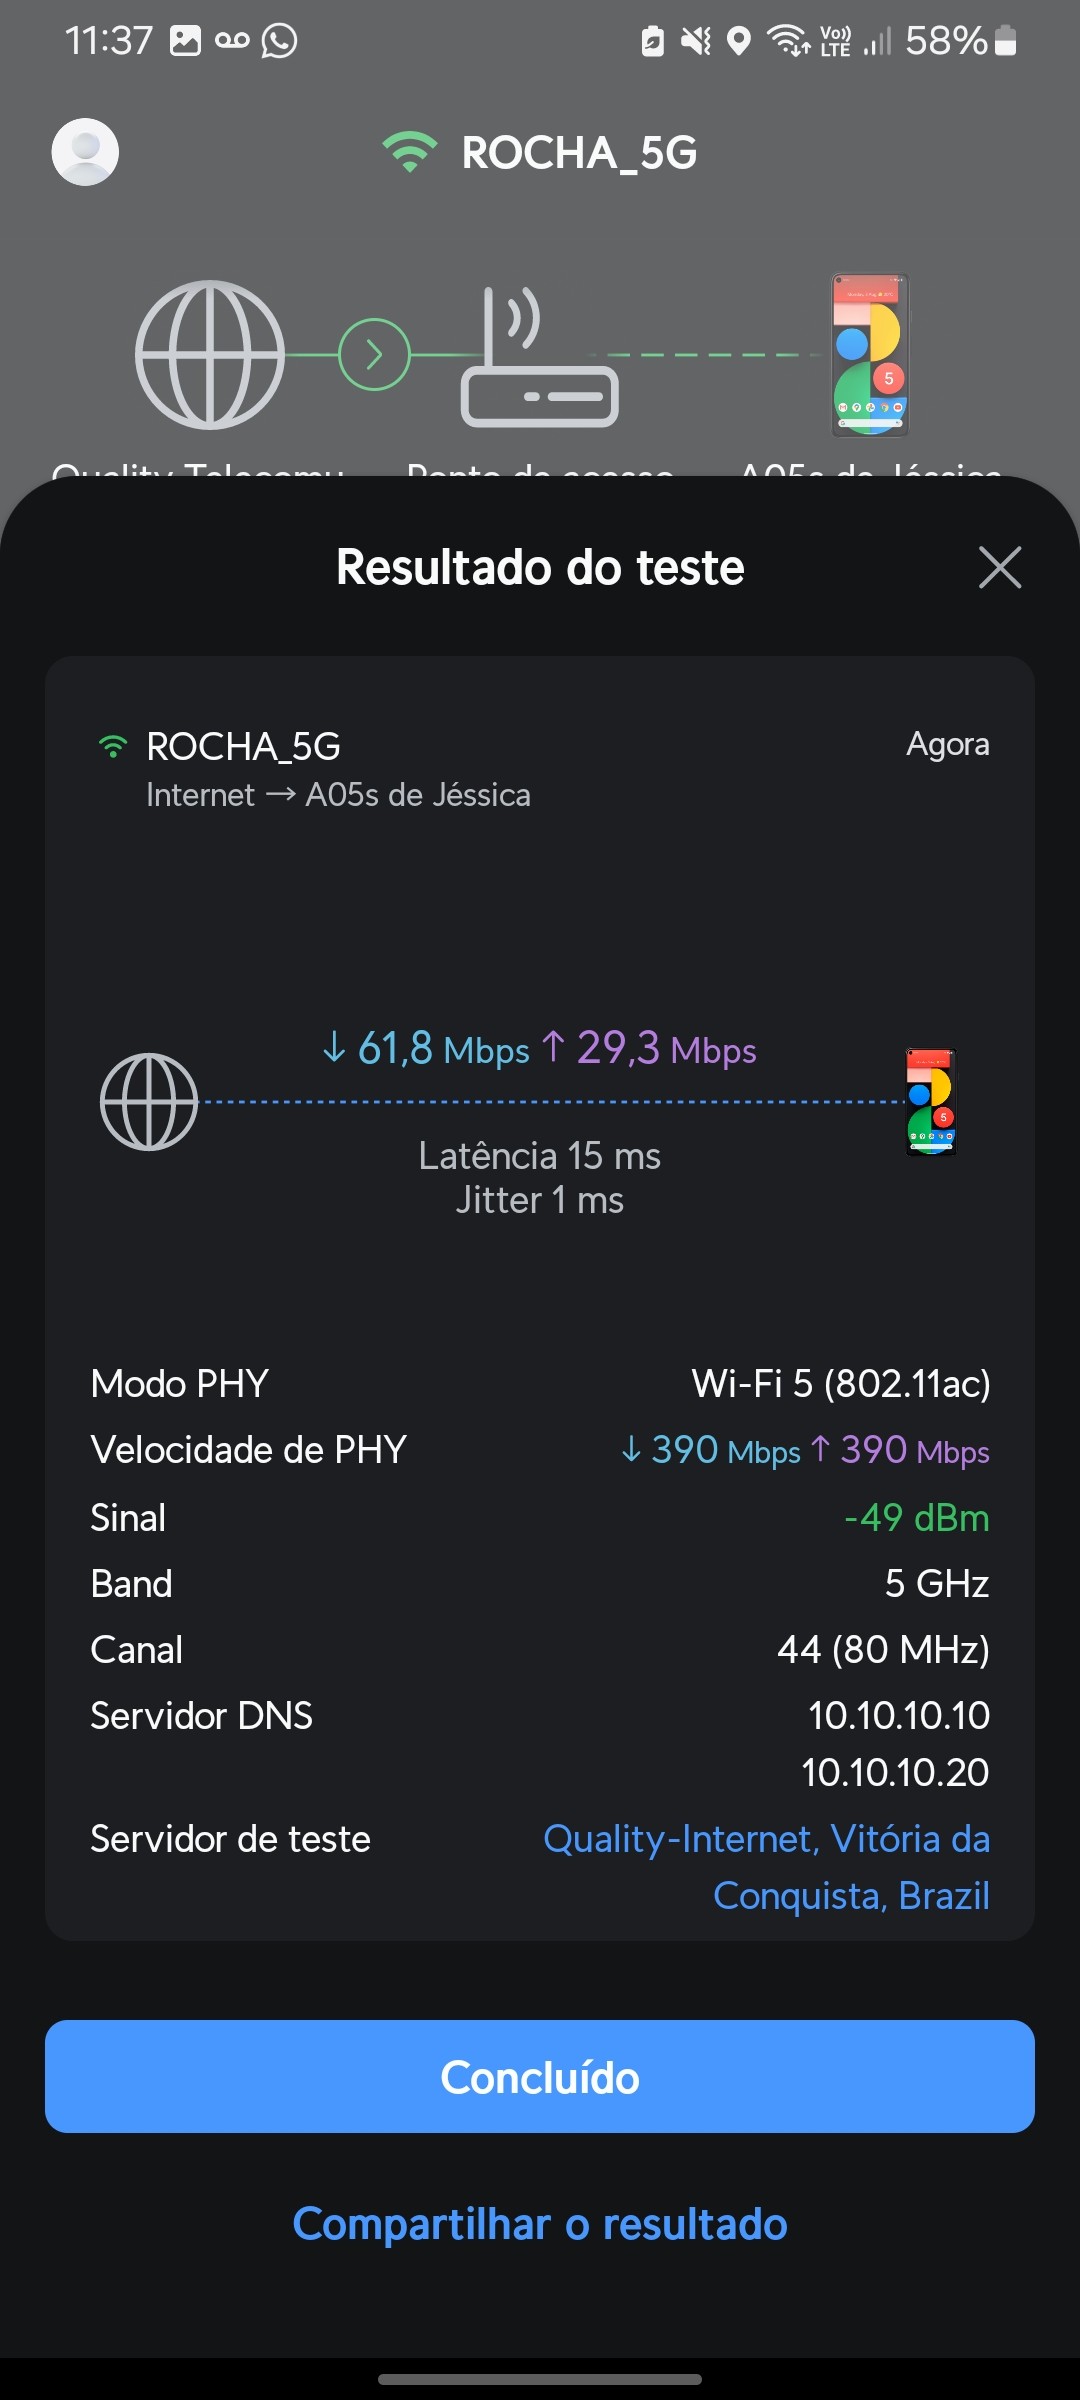Close the Resultado do teste sheet
This screenshot has height=2400, width=1080.
coord(1000,568)
